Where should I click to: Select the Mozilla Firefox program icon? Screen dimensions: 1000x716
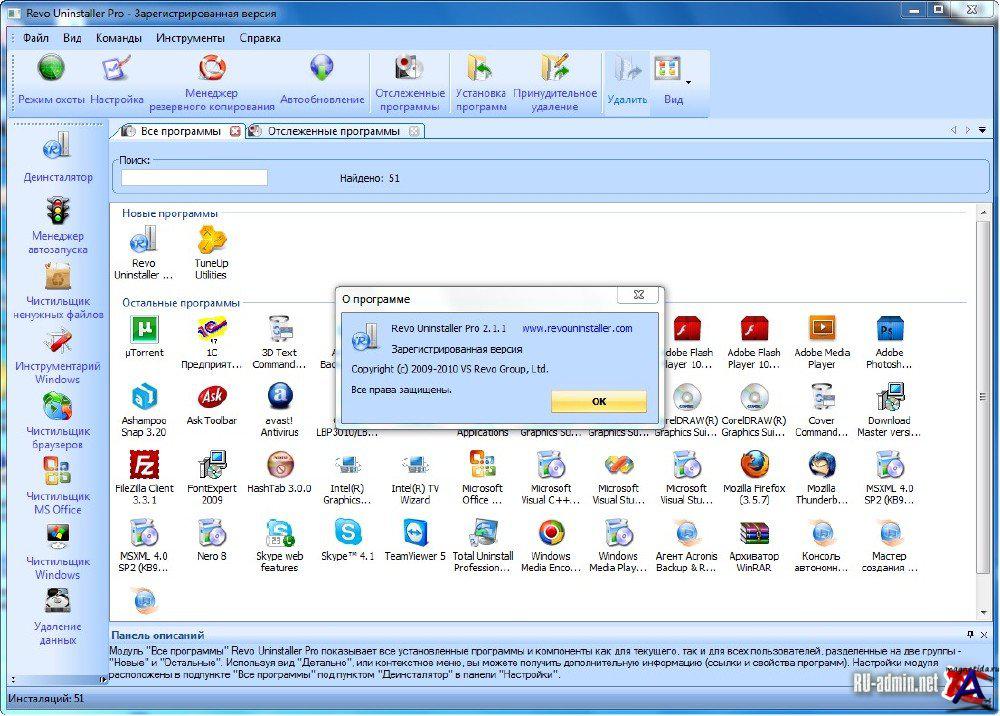click(755, 465)
